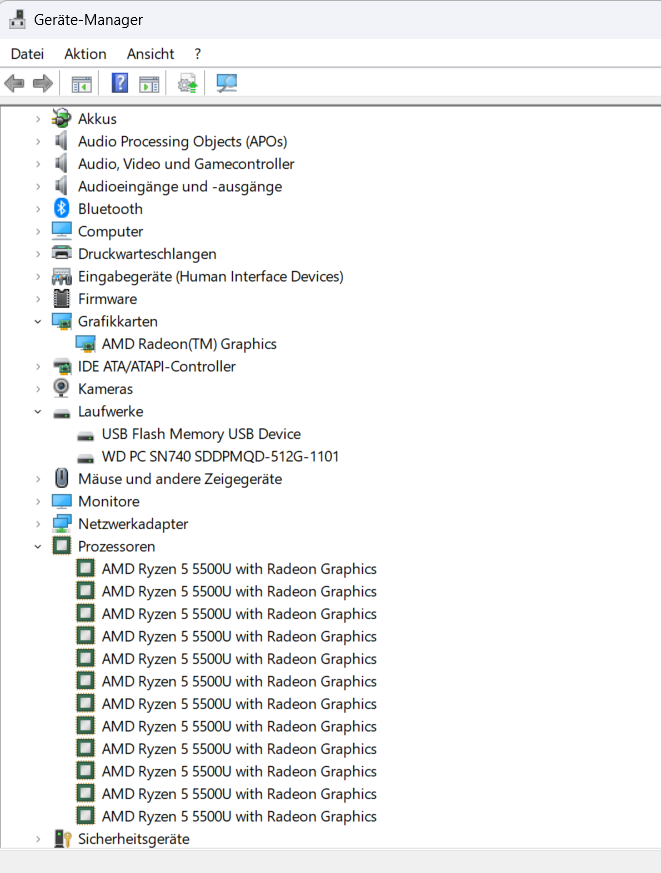Click the Firmware chip icon
The height and width of the screenshot is (873, 661).
point(61,298)
